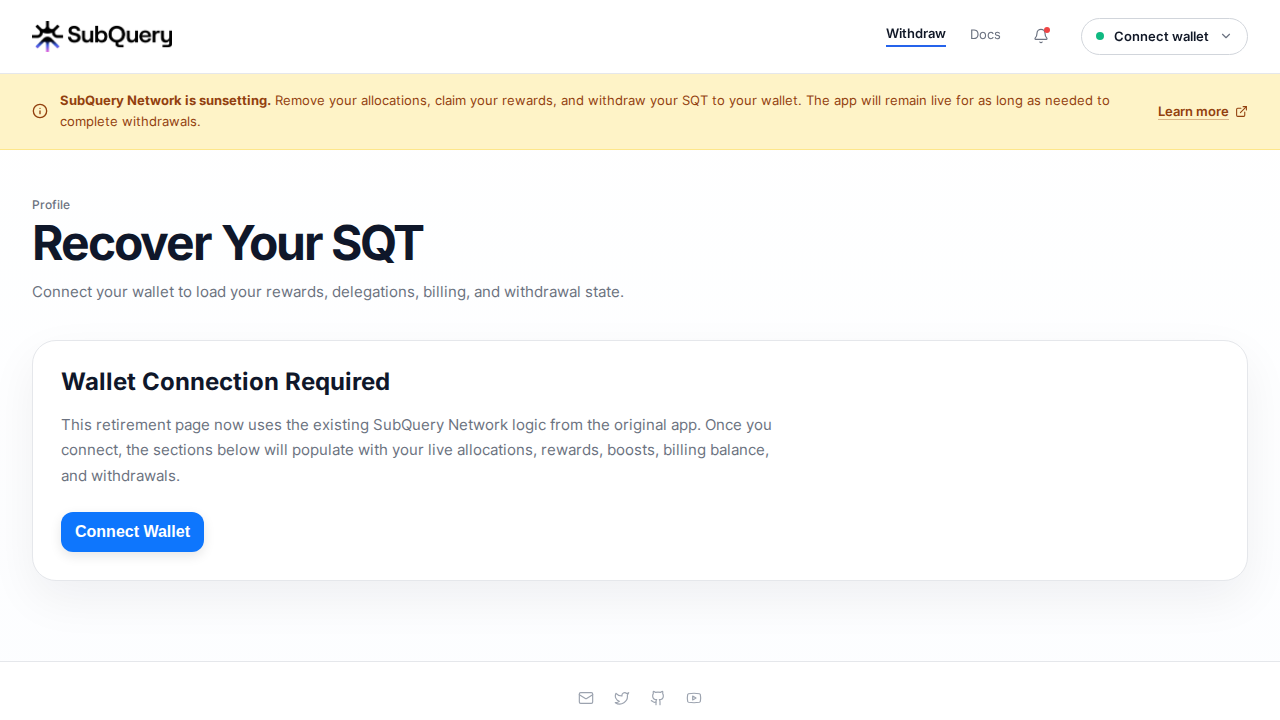Image resolution: width=1280 pixels, height=720 pixels.
Task: Open the Docs menu item
Action: [985, 35]
